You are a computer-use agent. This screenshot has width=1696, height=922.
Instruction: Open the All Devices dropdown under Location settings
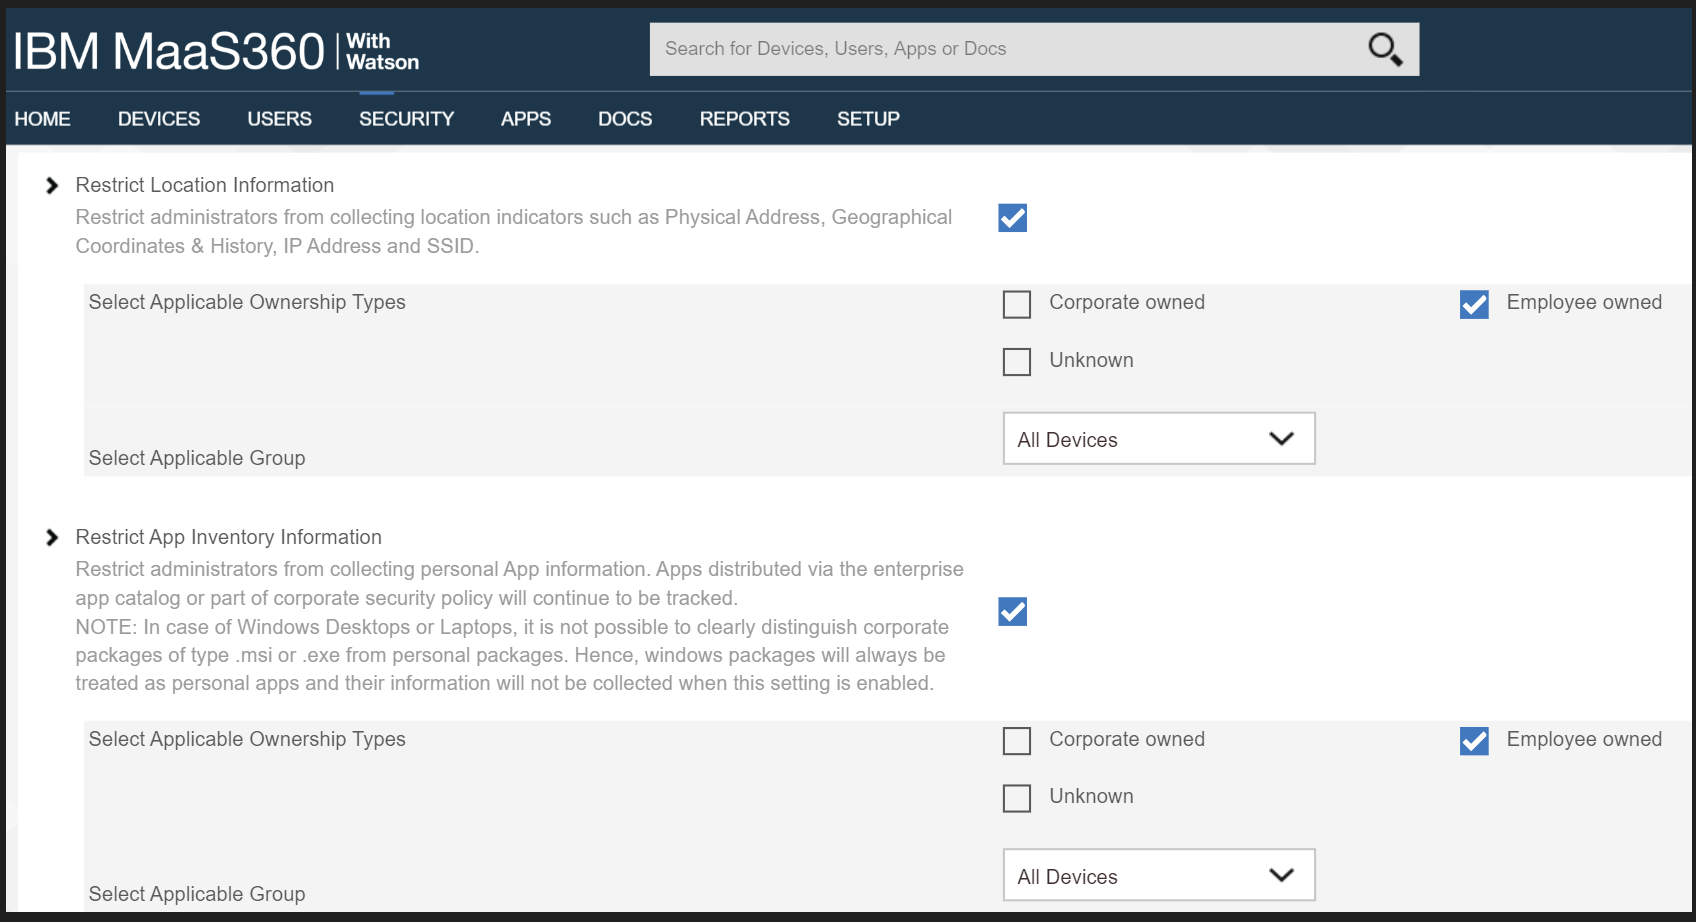[1158, 438]
